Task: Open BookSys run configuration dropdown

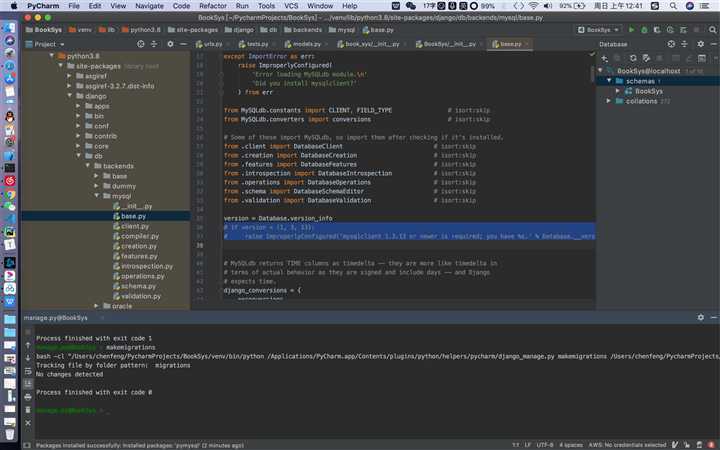Action: point(598,30)
